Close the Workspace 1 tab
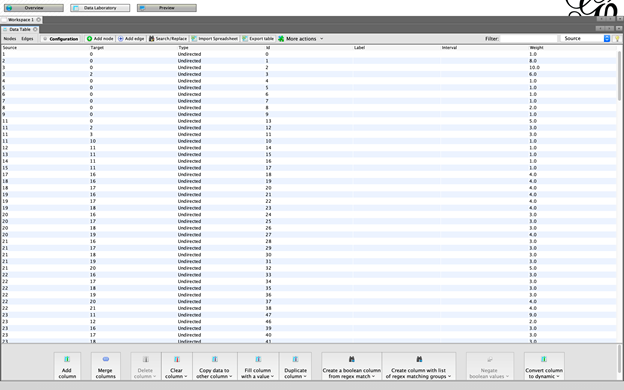 tap(39, 20)
